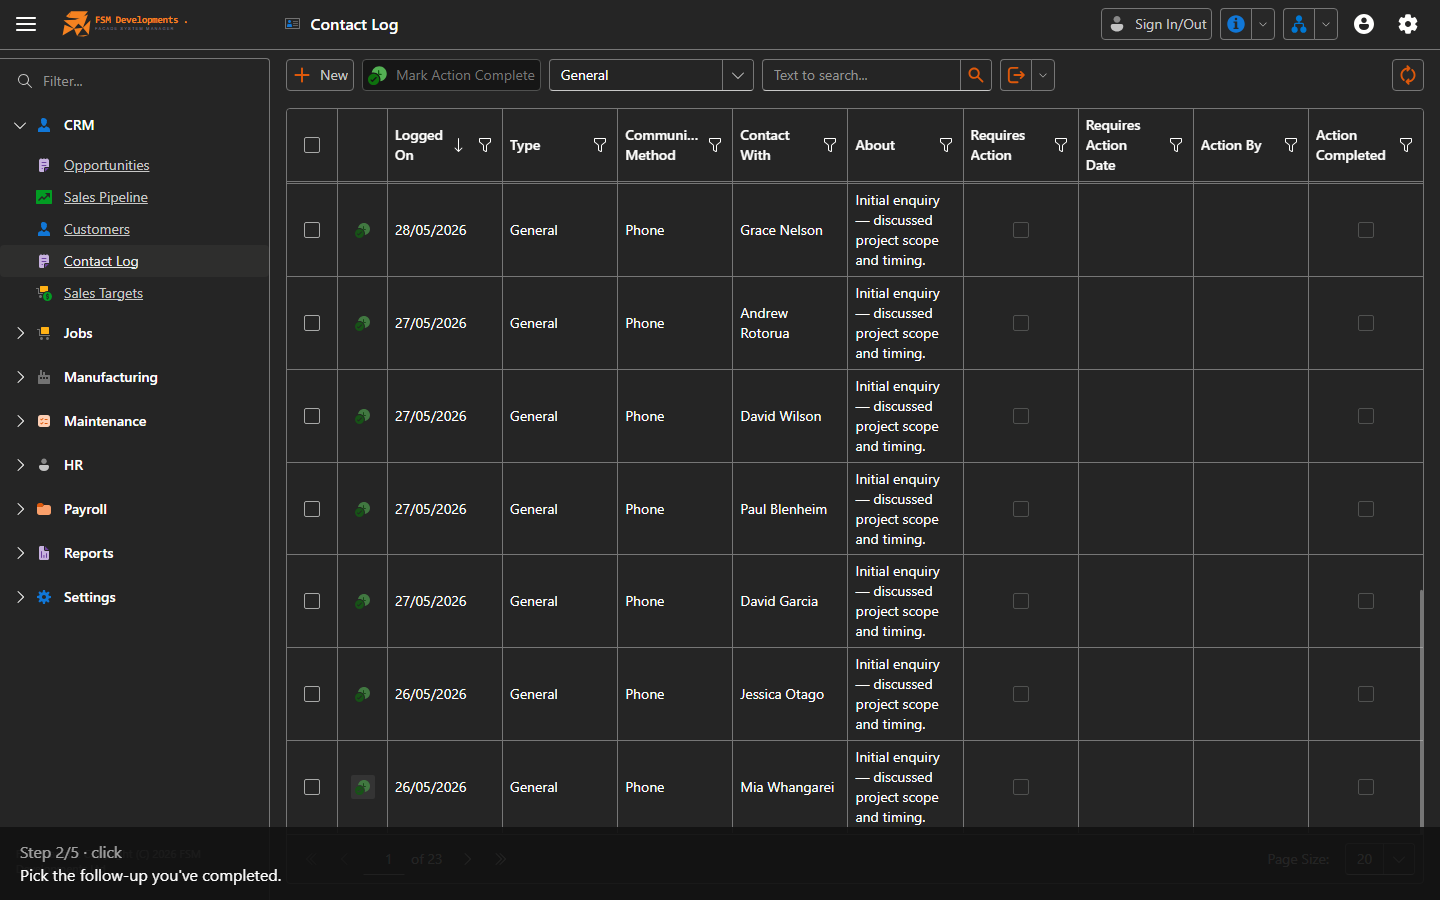Click the New button
The height and width of the screenshot is (900, 1440).
(320, 75)
